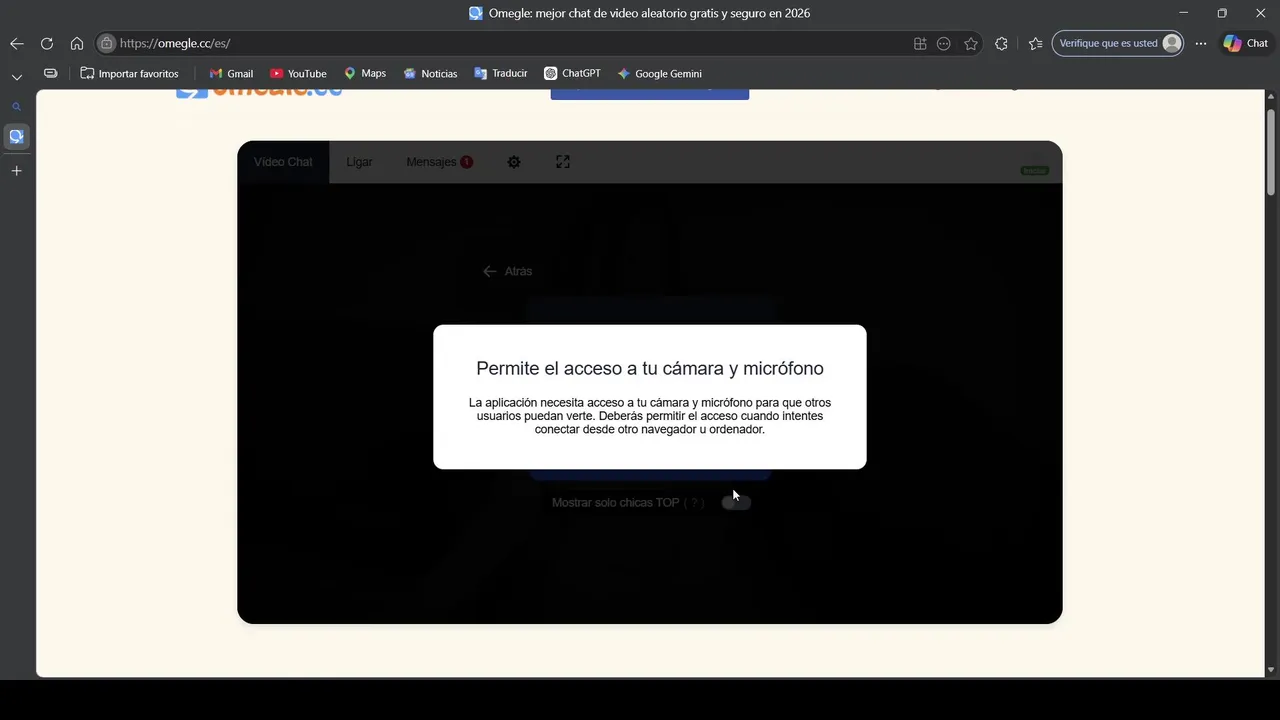Image resolution: width=1280 pixels, height=720 pixels.
Task: Toggle the 'Mostrar solo chicas TOP' switch
Action: 736,502
